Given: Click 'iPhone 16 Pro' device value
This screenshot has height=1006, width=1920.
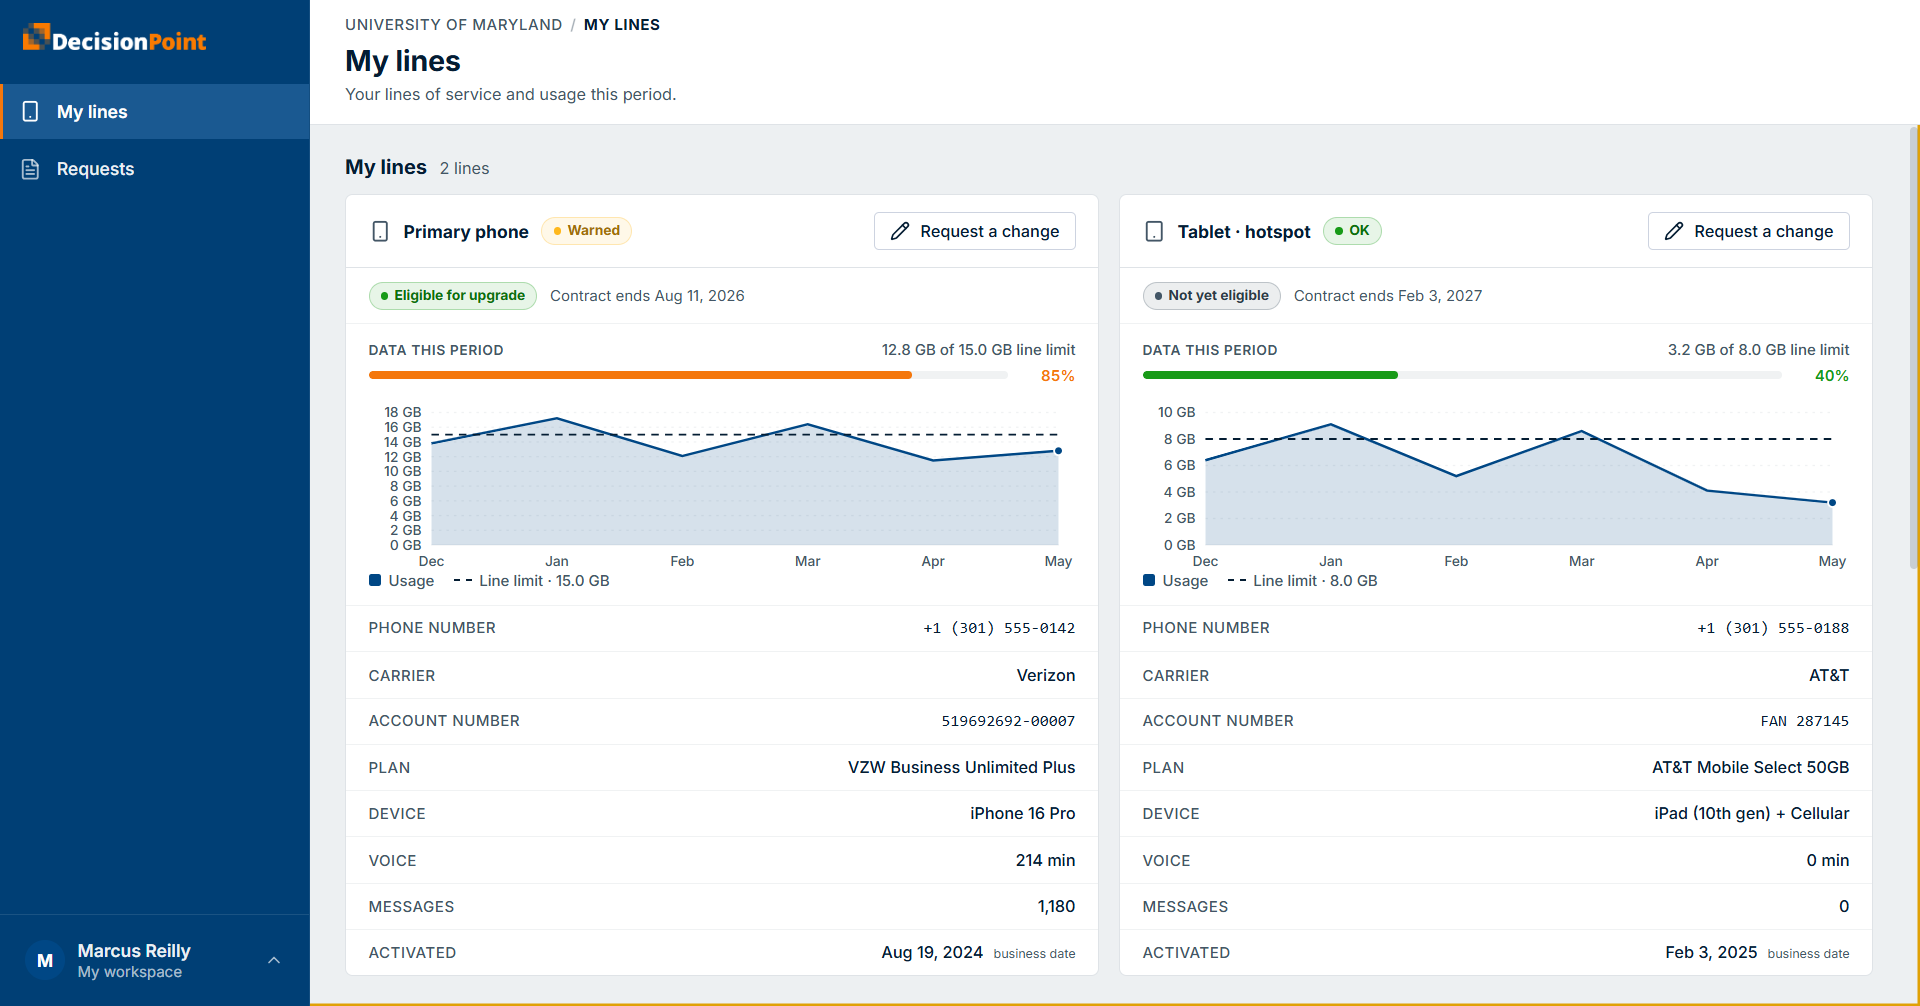Looking at the screenshot, I should pyautogui.click(x=1023, y=813).
